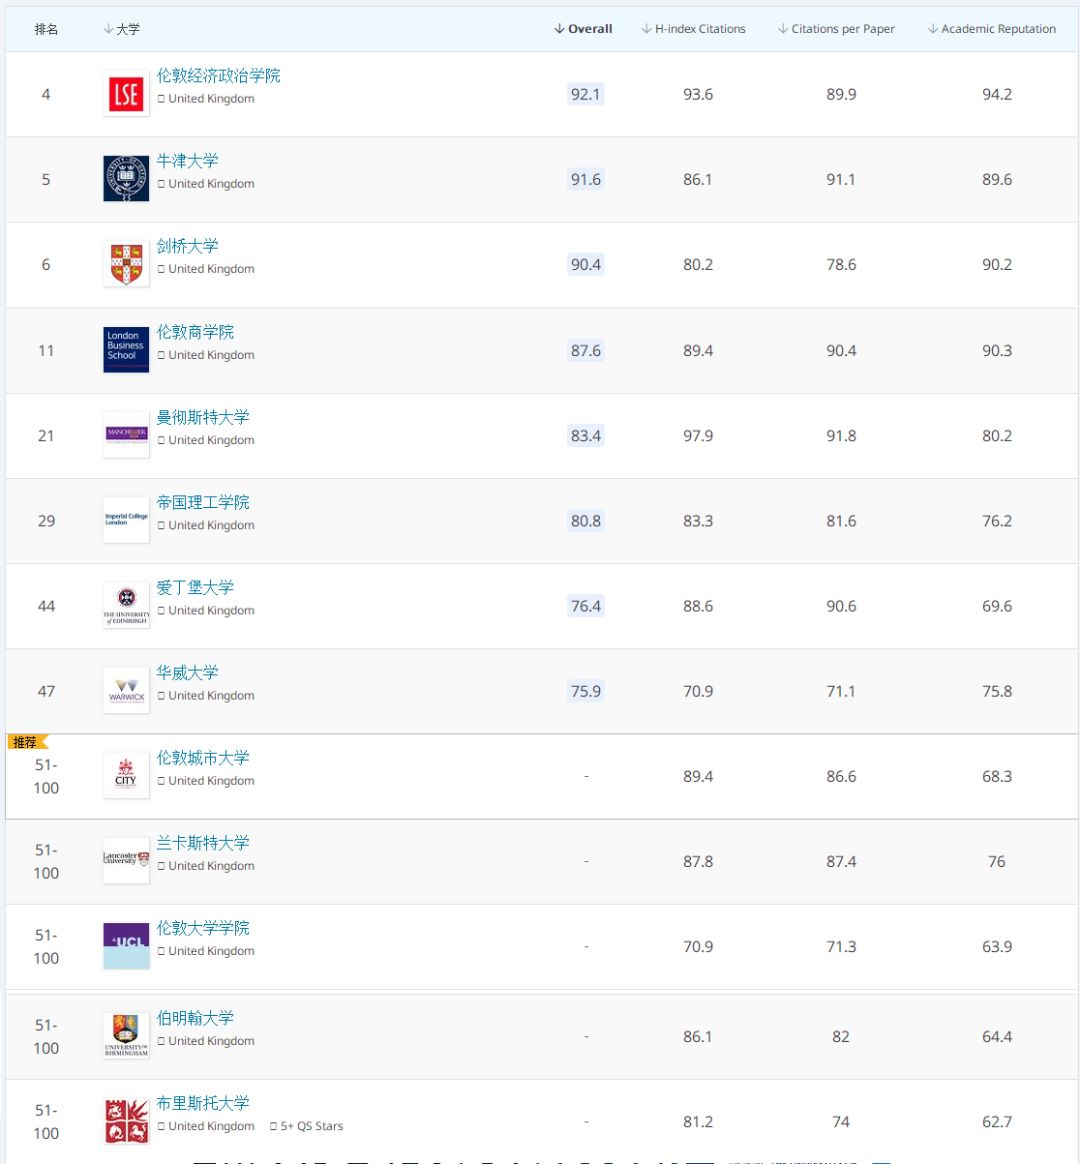Click the LSE logo icon
1080x1164 pixels.
126,94
